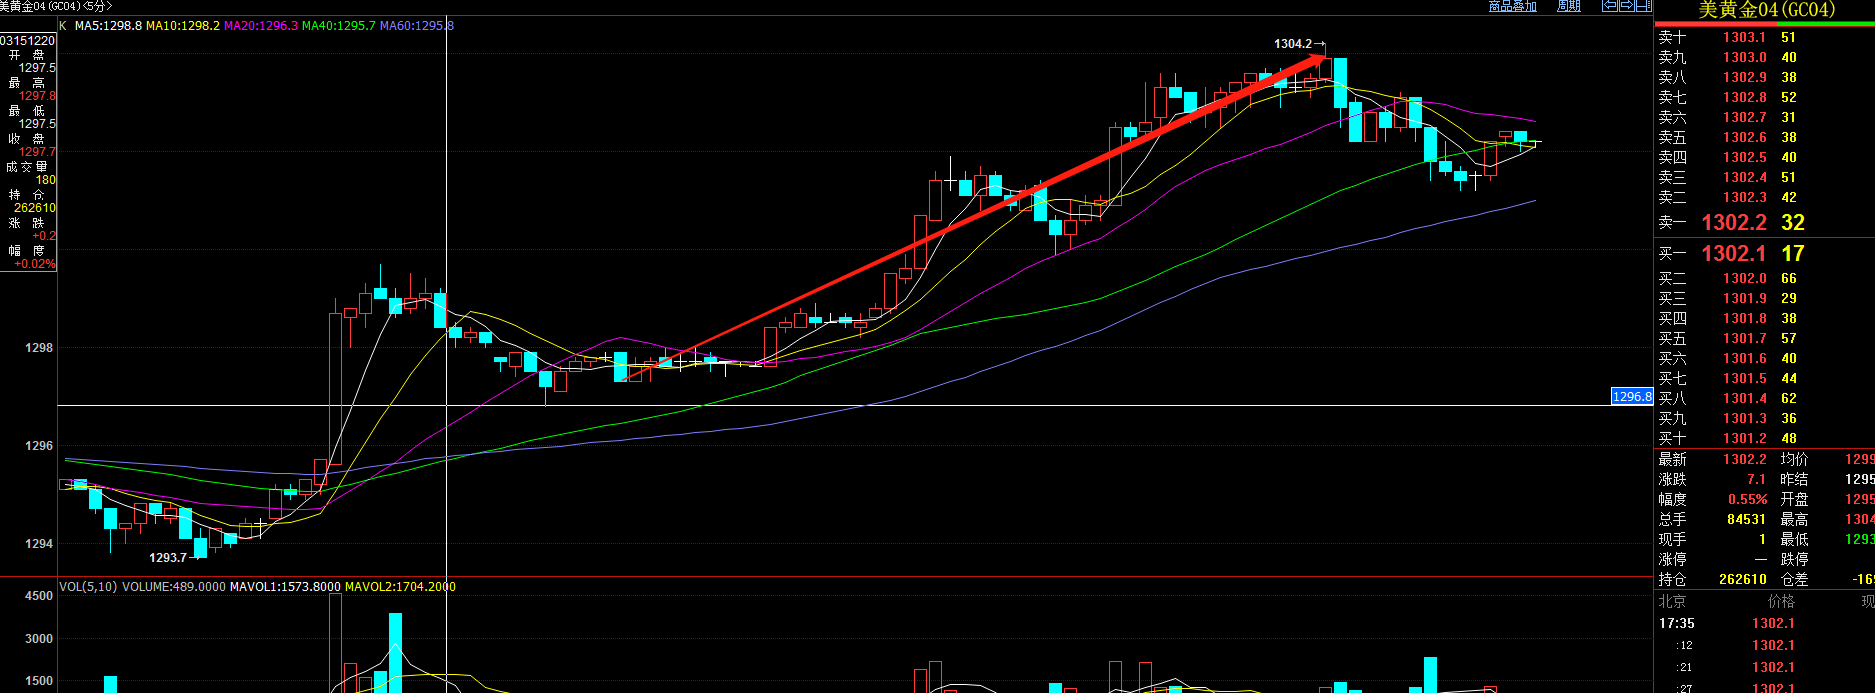Image resolution: width=1875 pixels, height=693 pixels.
Task: Select the MA5:1298.8 indicator label
Action: click(x=108, y=25)
